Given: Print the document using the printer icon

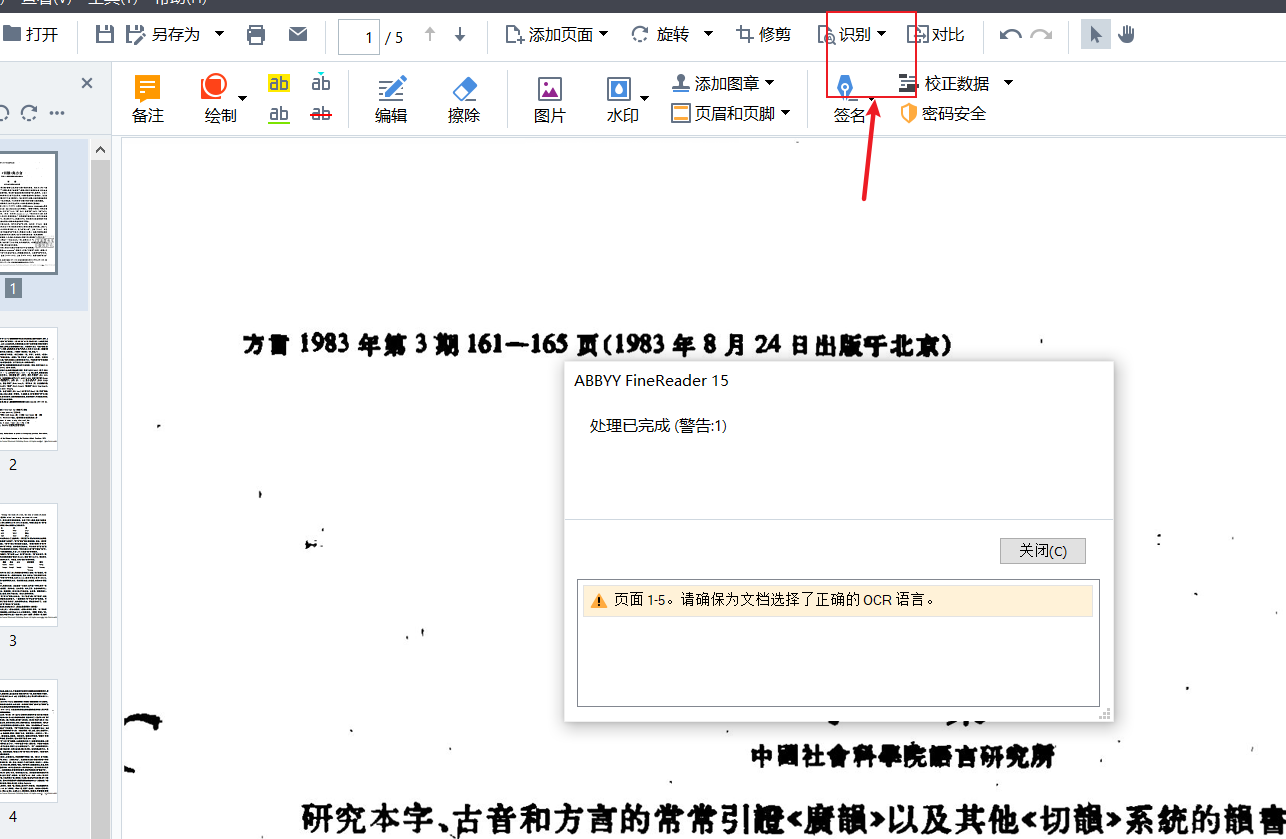Looking at the screenshot, I should [256, 35].
